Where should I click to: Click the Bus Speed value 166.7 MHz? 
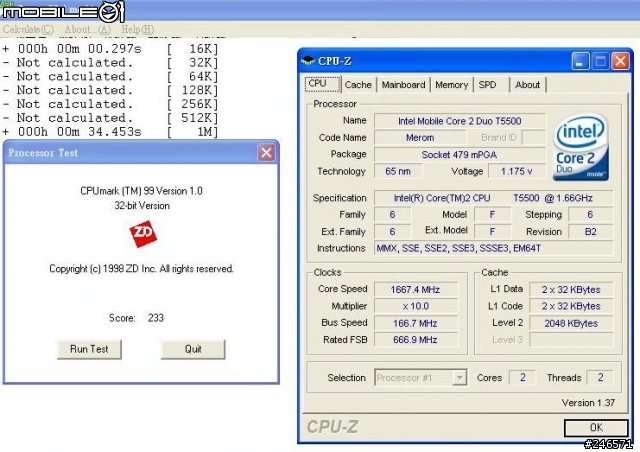coord(416,323)
